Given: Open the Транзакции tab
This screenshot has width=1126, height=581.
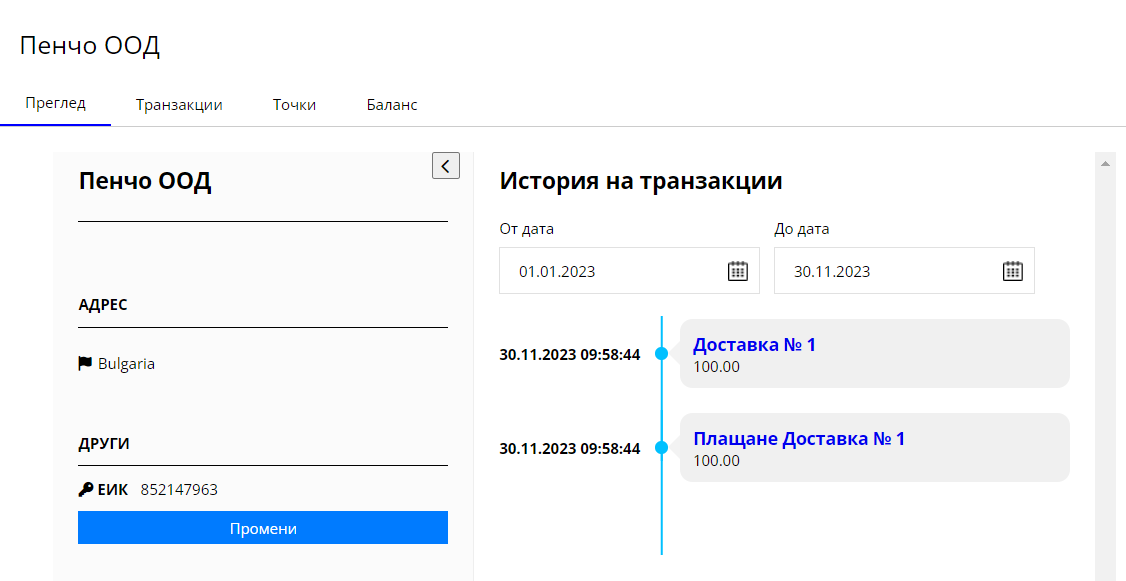Looking at the screenshot, I should click(x=179, y=105).
